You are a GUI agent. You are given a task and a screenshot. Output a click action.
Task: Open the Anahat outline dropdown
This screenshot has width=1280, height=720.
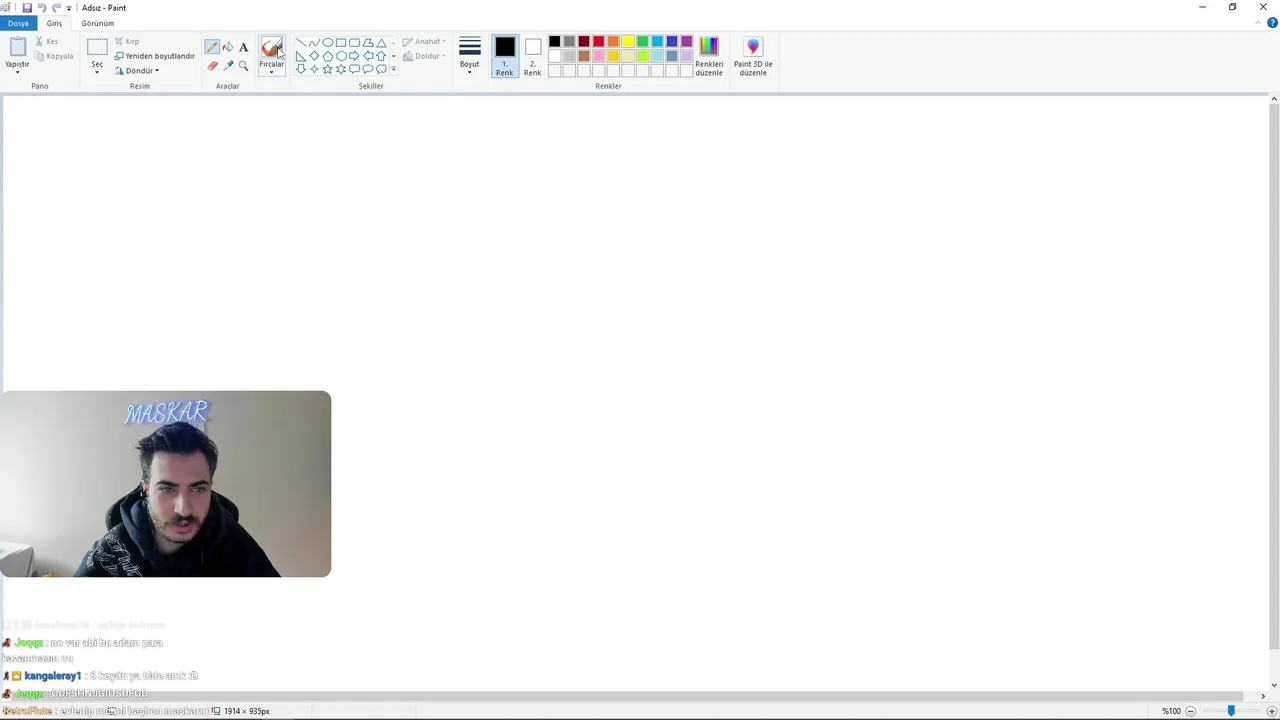[425, 42]
